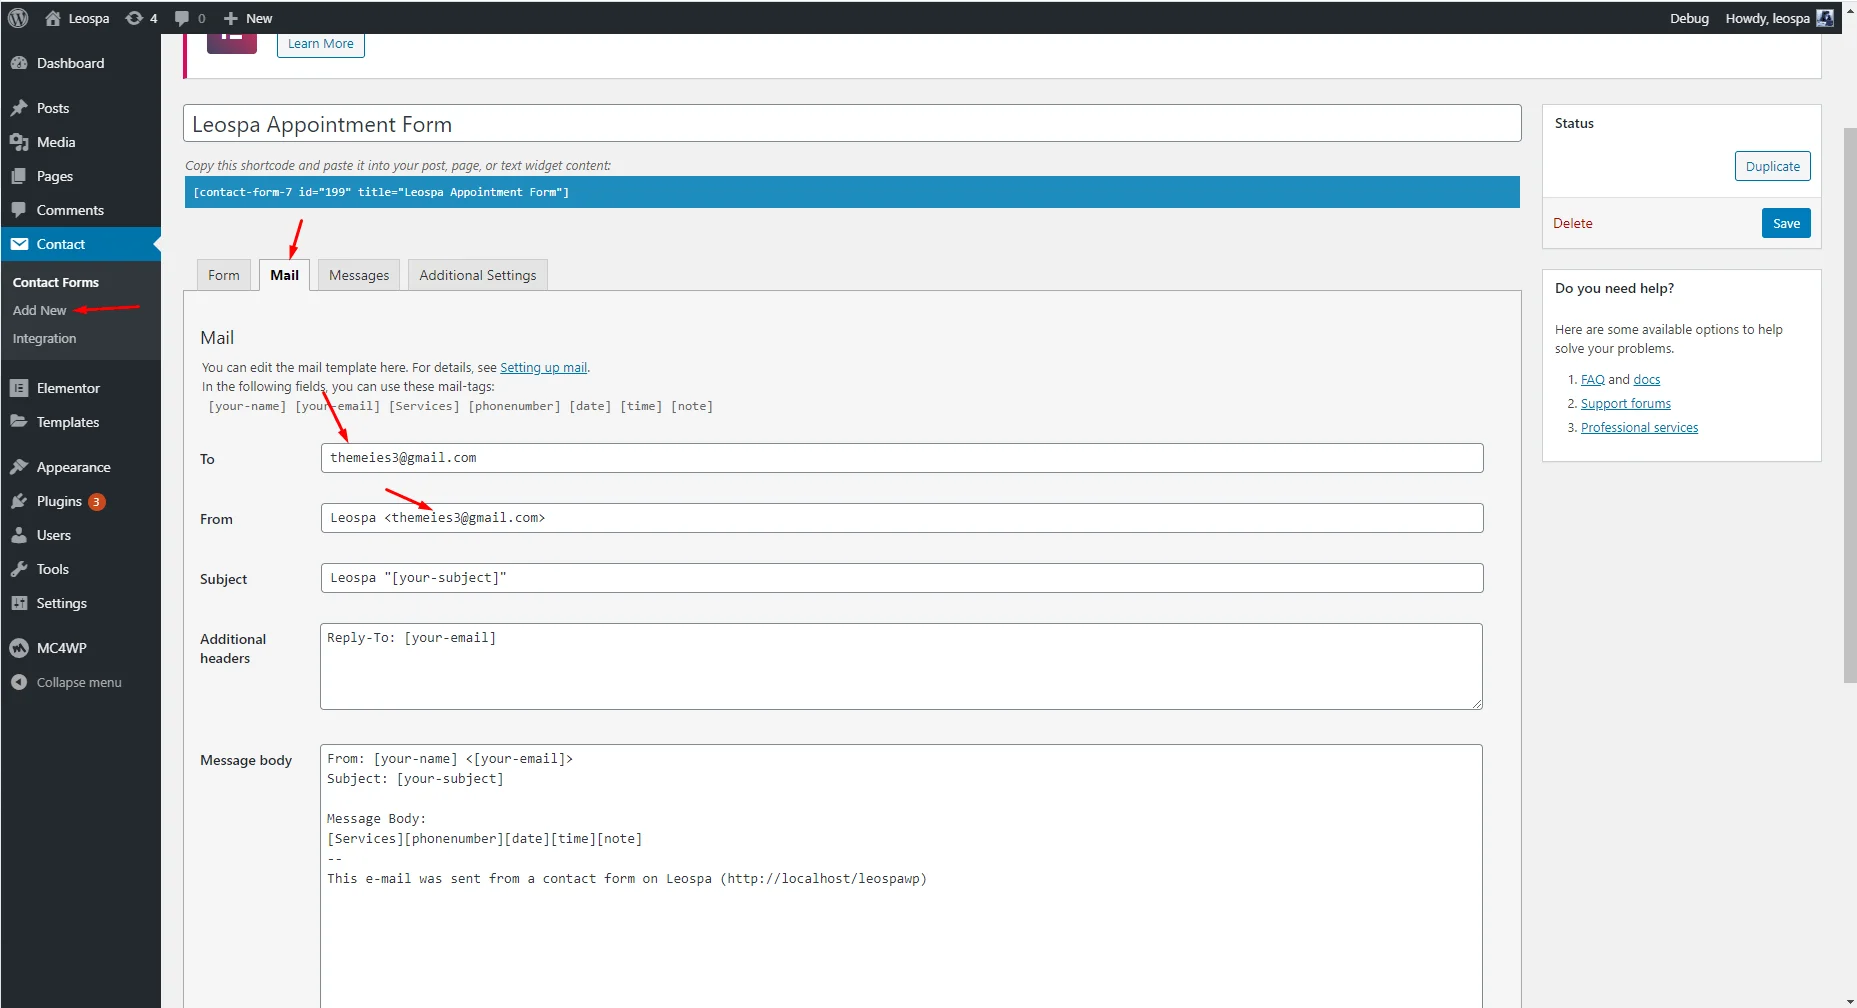Image resolution: width=1857 pixels, height=1008 pixels.
Task: Open the Dashboard icon in sidebar
Action: pos(19,63)
